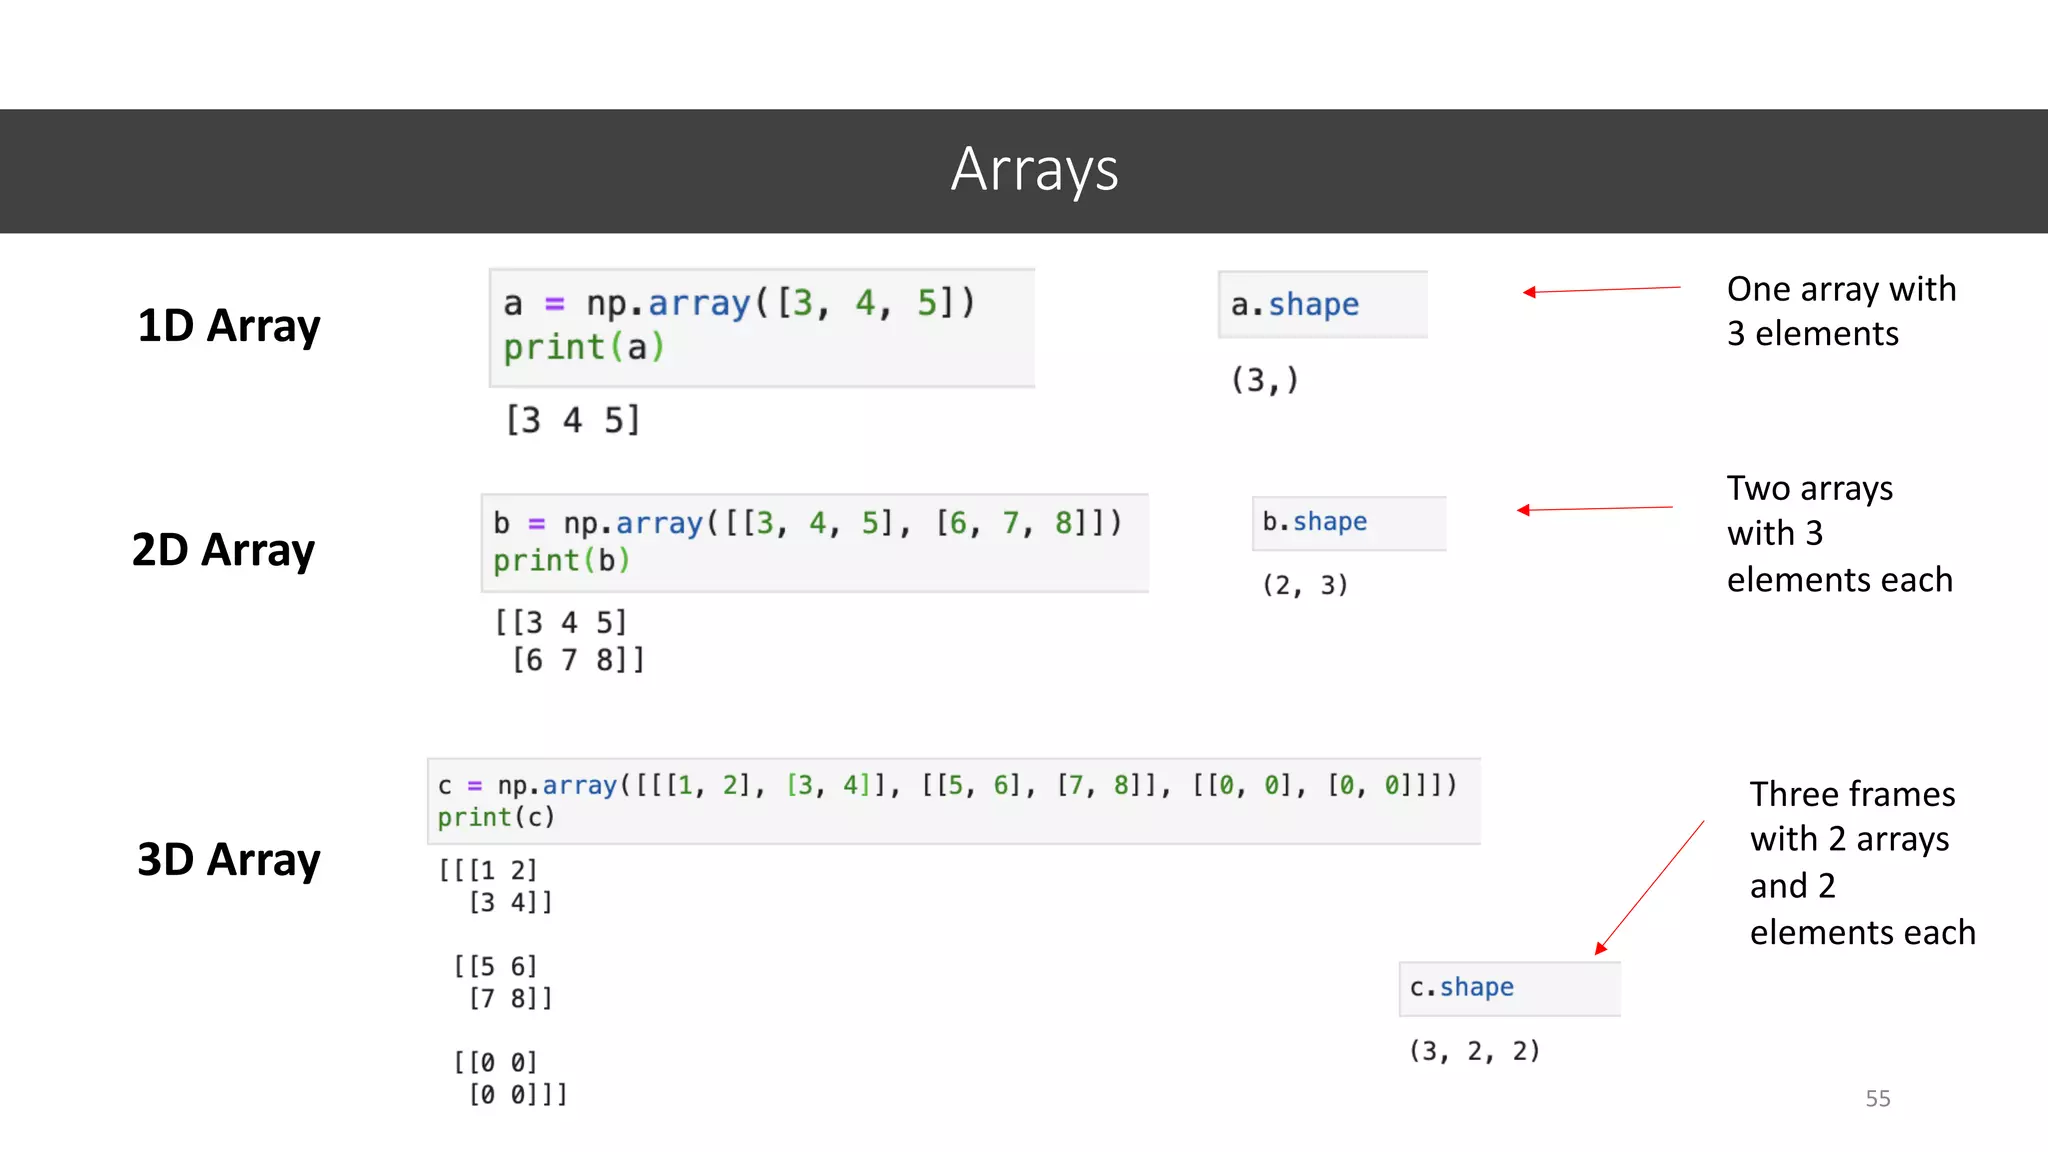Click the 'print(c)' code line
The image size is (2048, 1152).
(x=496, y=818)
